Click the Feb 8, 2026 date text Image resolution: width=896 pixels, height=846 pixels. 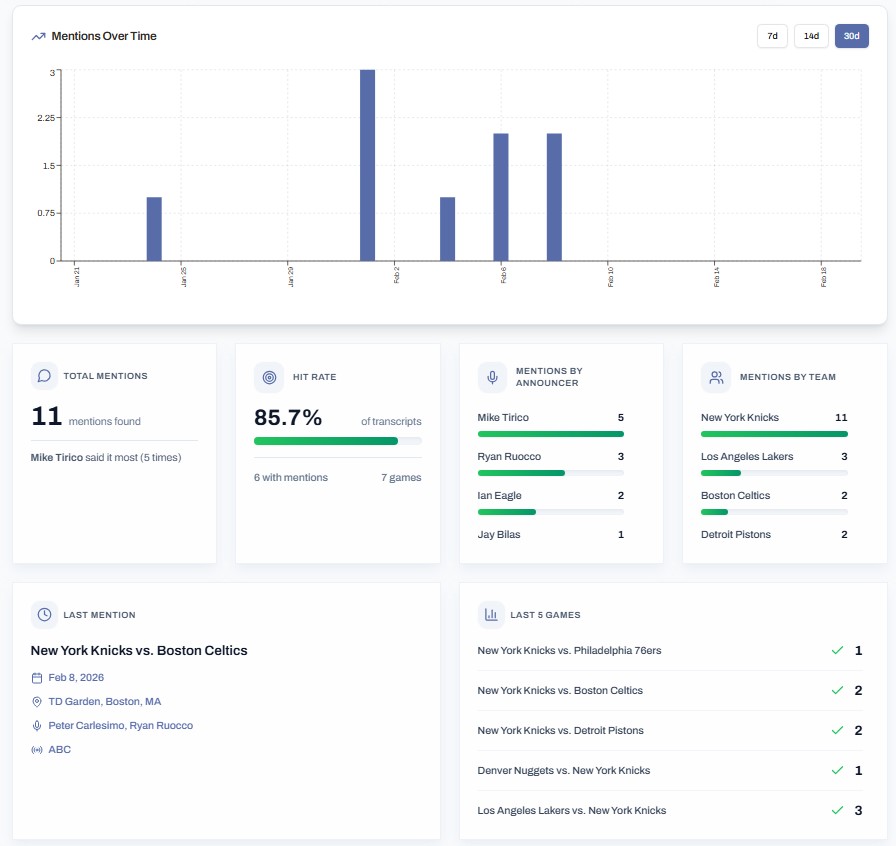coord(76,678)
